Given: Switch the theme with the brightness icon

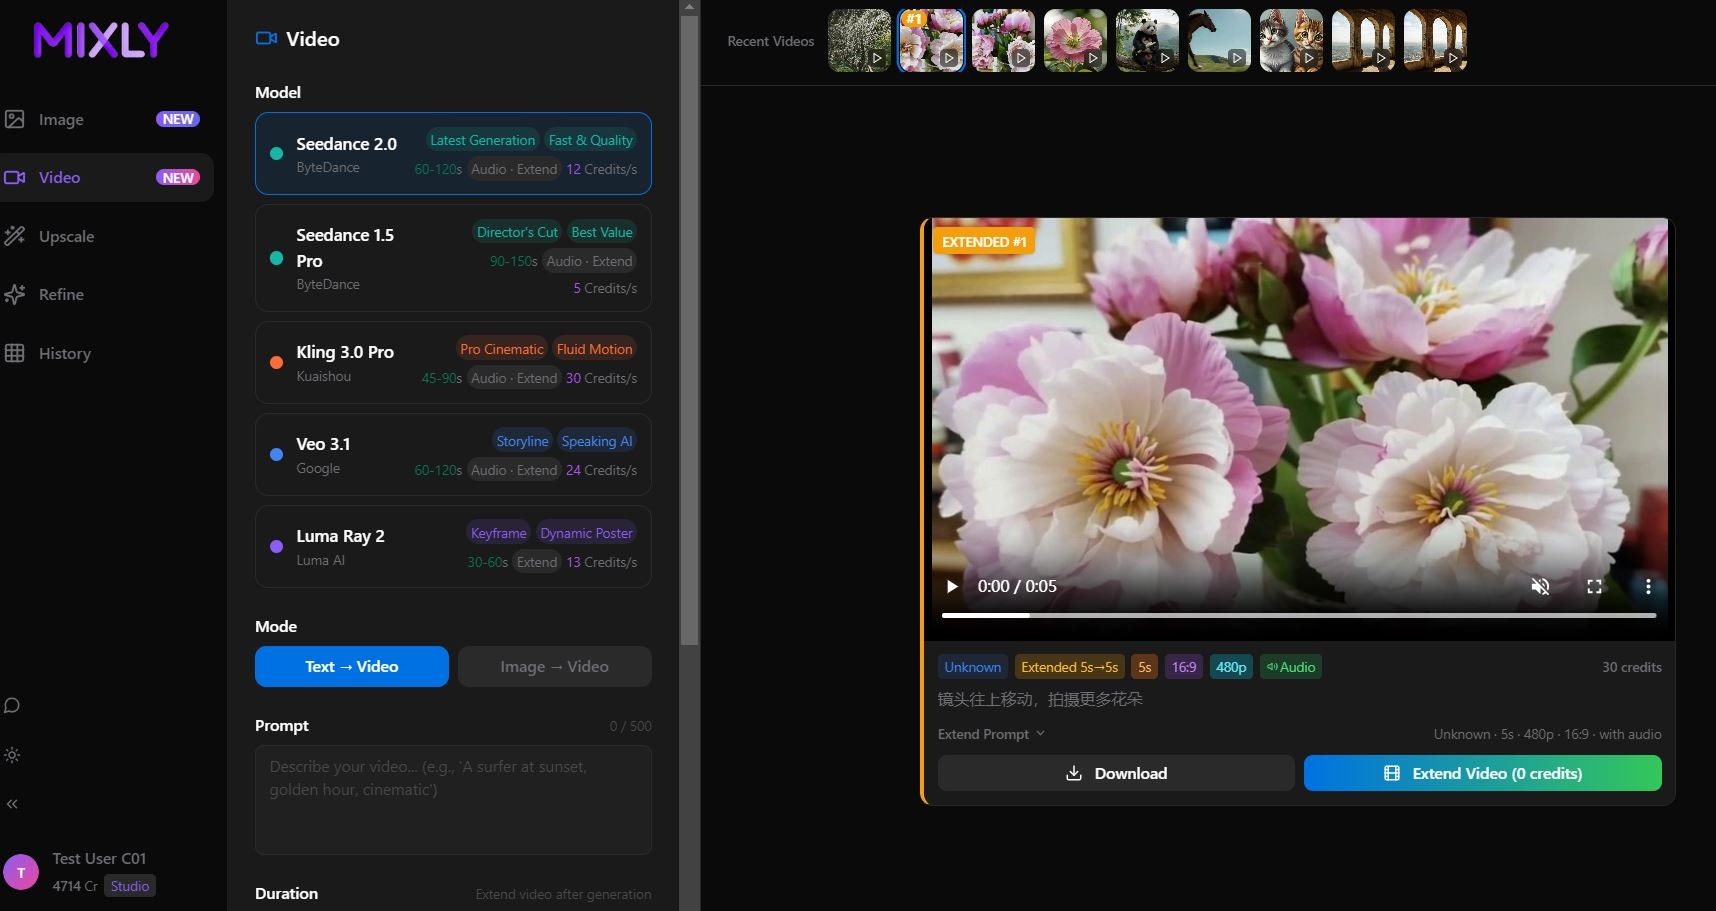Looking at the screenshot, I should coord(12,756).
